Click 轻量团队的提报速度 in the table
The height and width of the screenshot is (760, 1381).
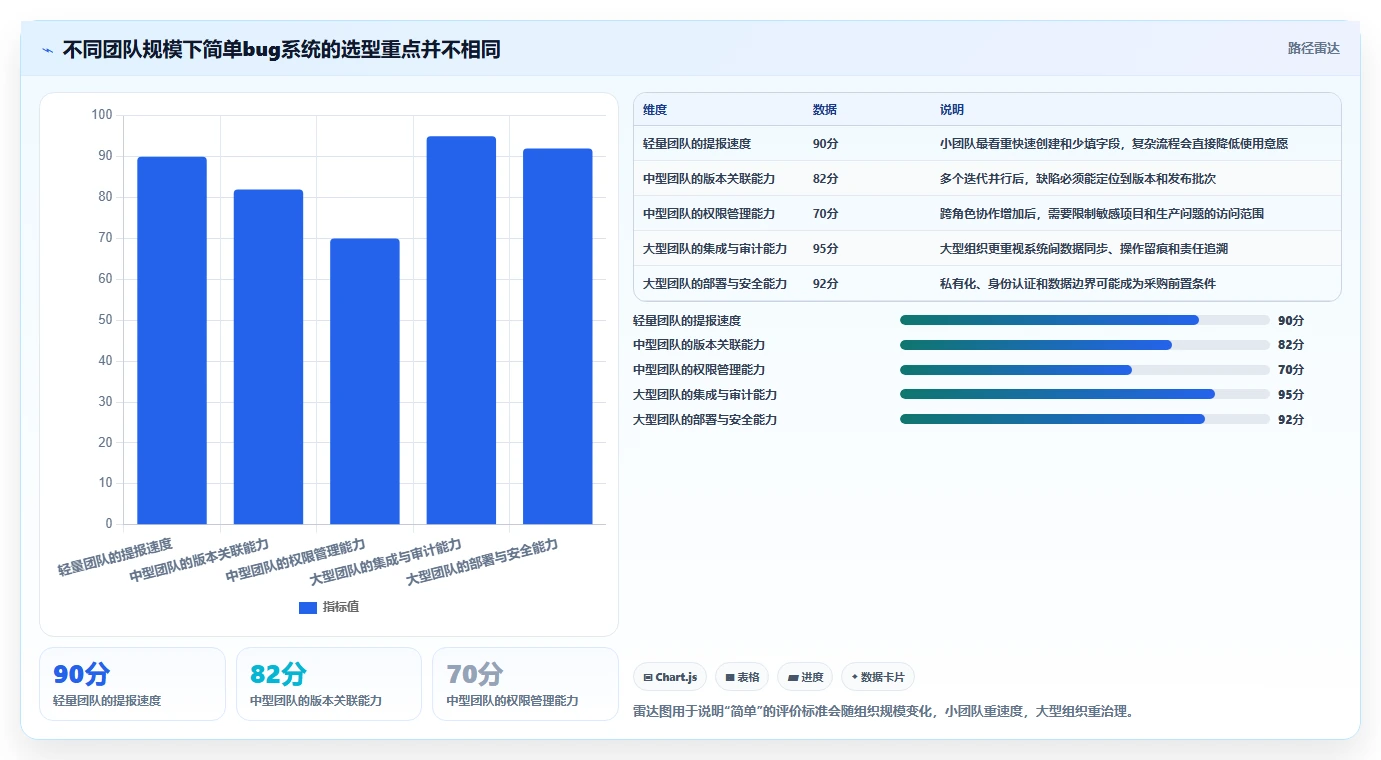tap(697, 144)
